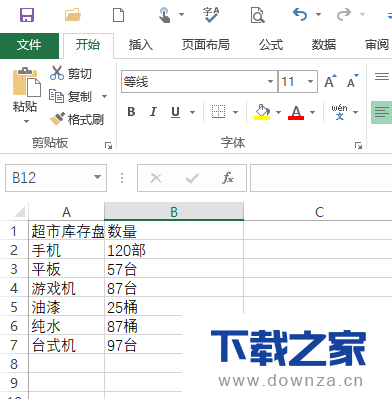Select cell containing 台式机
This screenshot has height=399, width=392.
67,345
